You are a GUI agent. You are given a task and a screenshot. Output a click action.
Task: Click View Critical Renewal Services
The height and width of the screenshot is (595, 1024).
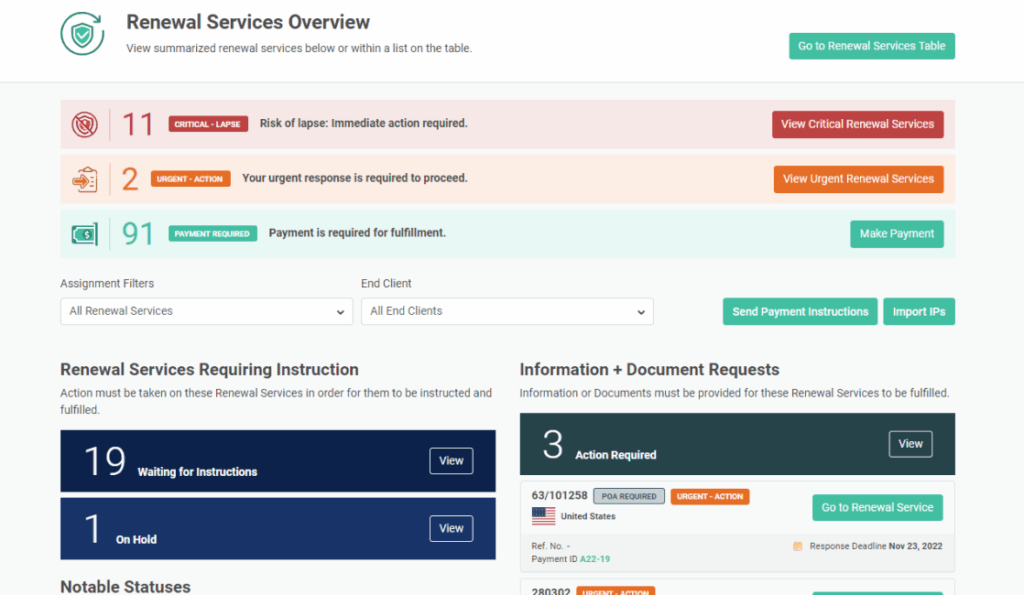tap(857, 123)
